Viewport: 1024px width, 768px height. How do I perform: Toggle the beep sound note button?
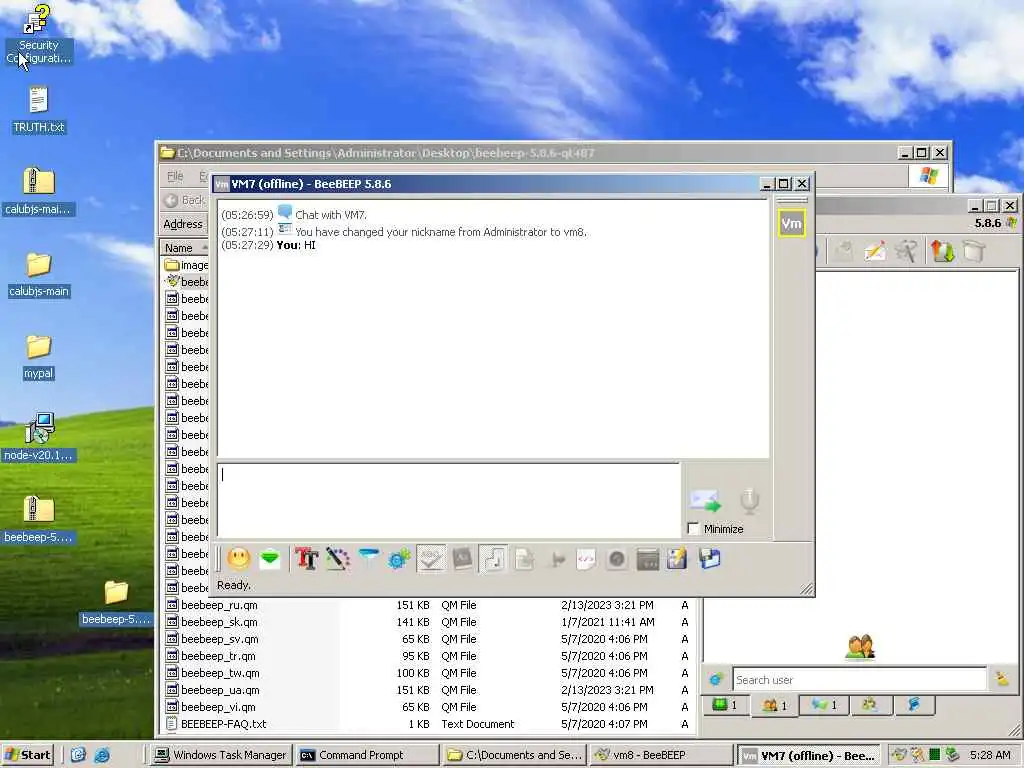click(x=493, y=559)
